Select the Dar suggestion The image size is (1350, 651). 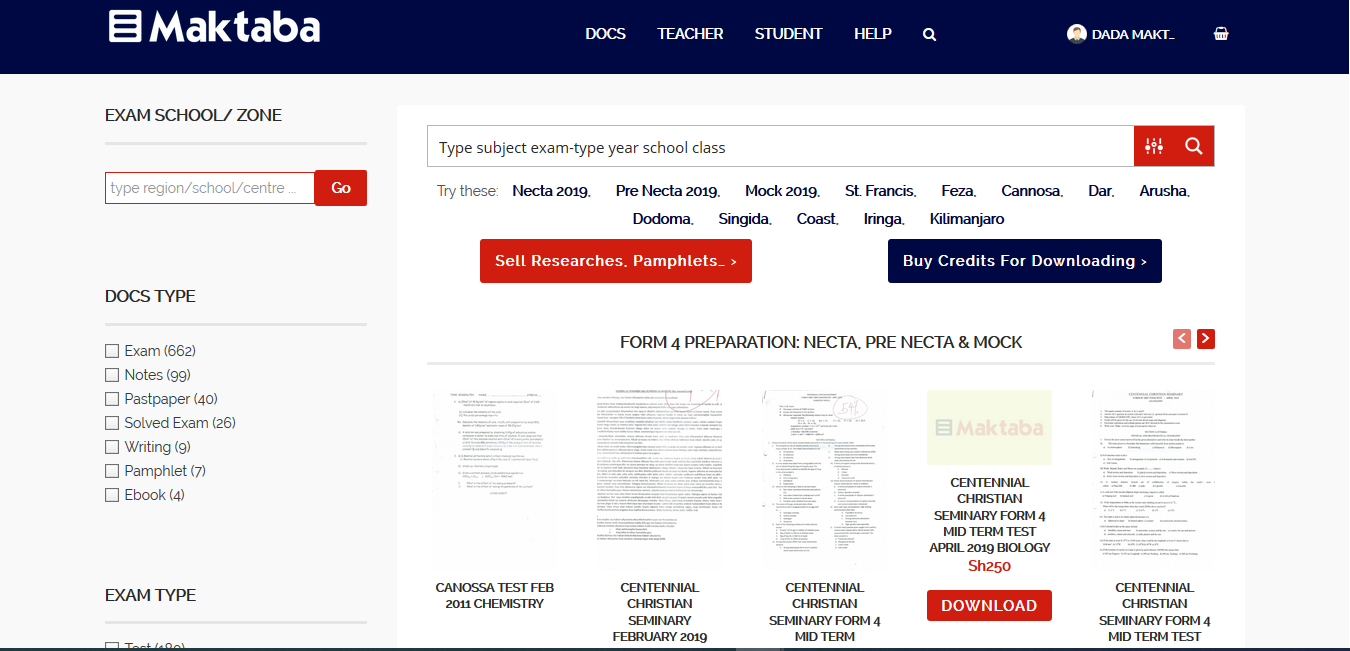tap(1101, 191)
